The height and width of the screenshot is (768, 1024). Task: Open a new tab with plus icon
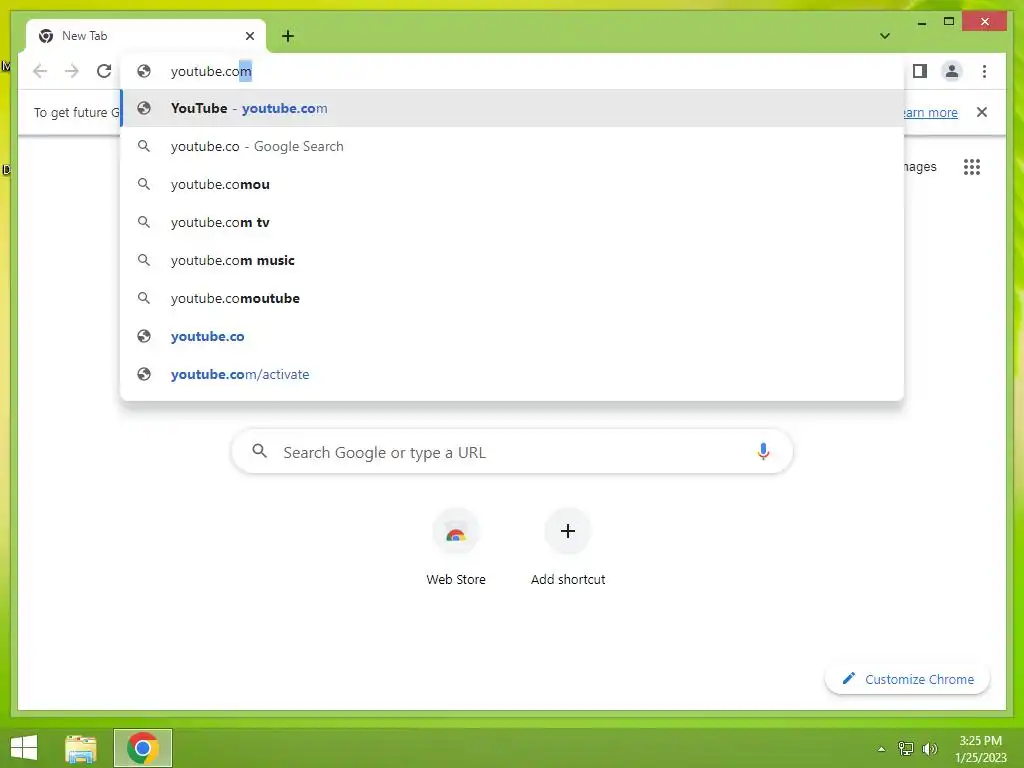click(x=288, y=36)
